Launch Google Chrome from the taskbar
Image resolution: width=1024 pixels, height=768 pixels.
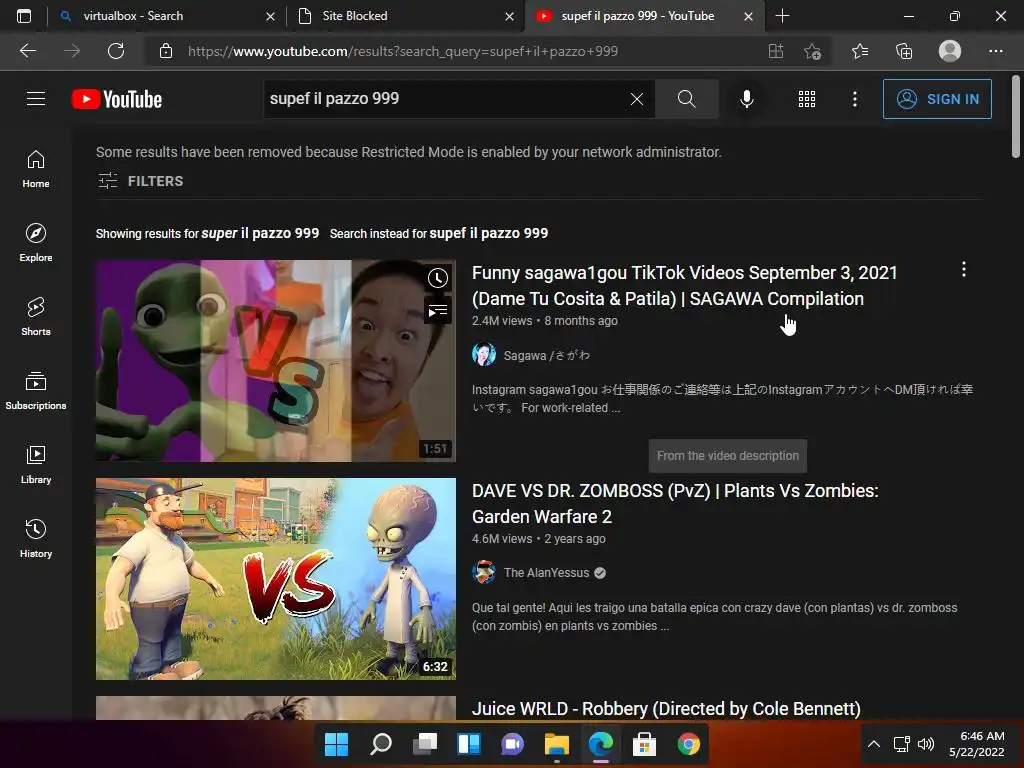pos(688,744)
